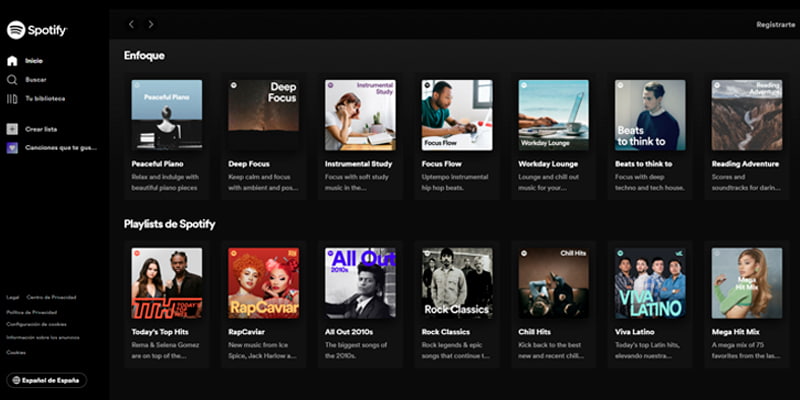The height and width of the screenshot is (400, 800).
Task: Go to Inicio using the home icon
Action: [x=12, y=61]
